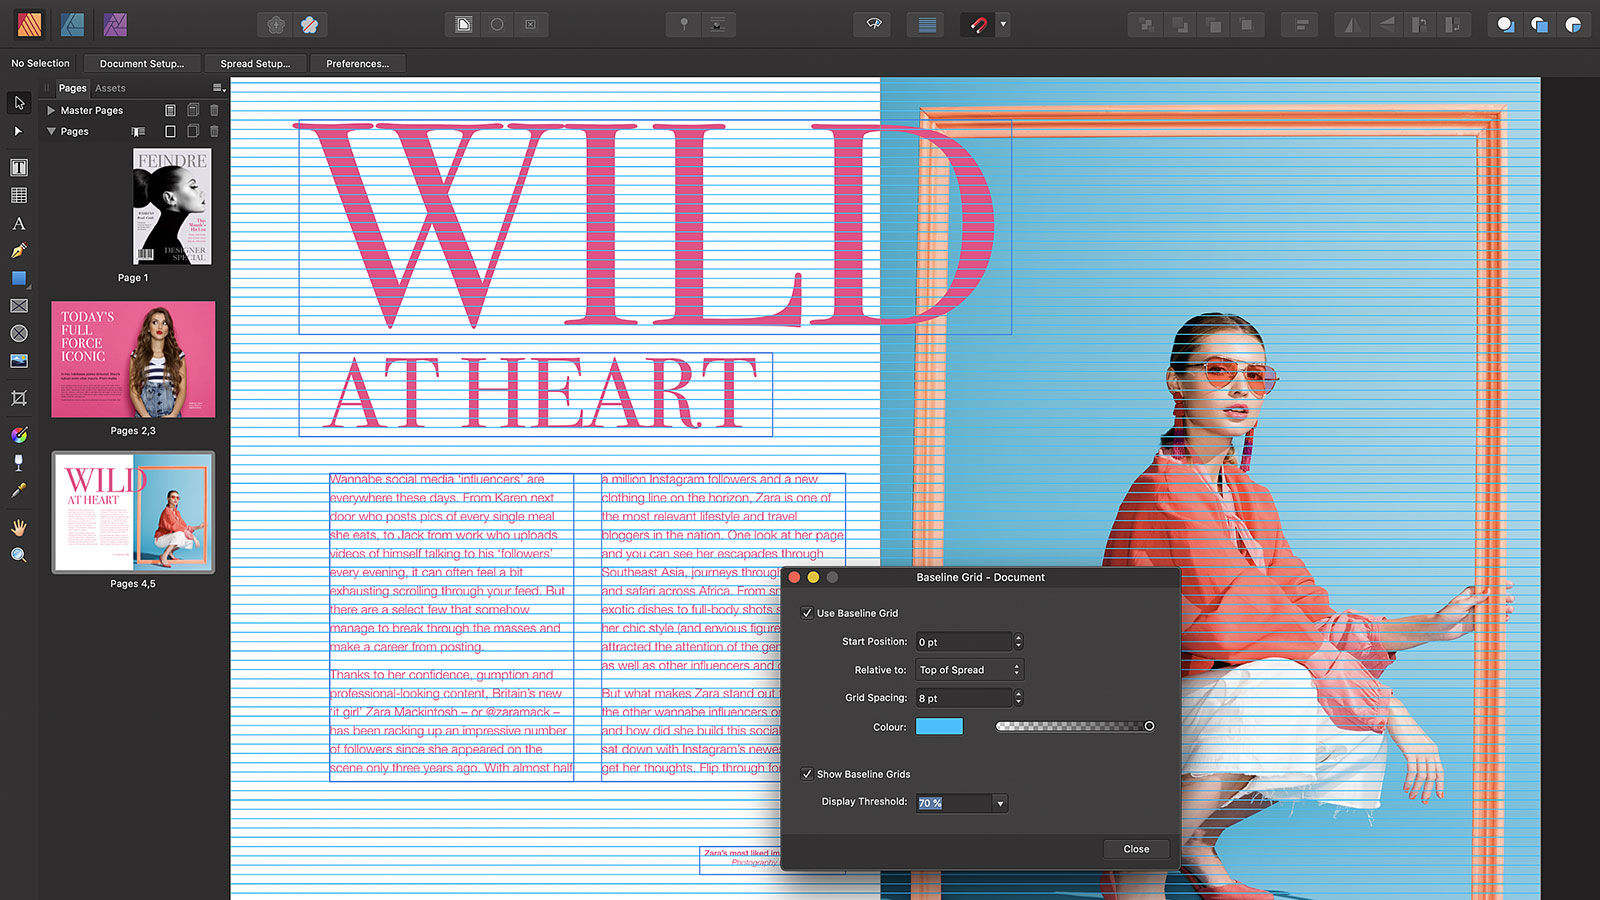Select the Pen tool

[x=19, y=251]
